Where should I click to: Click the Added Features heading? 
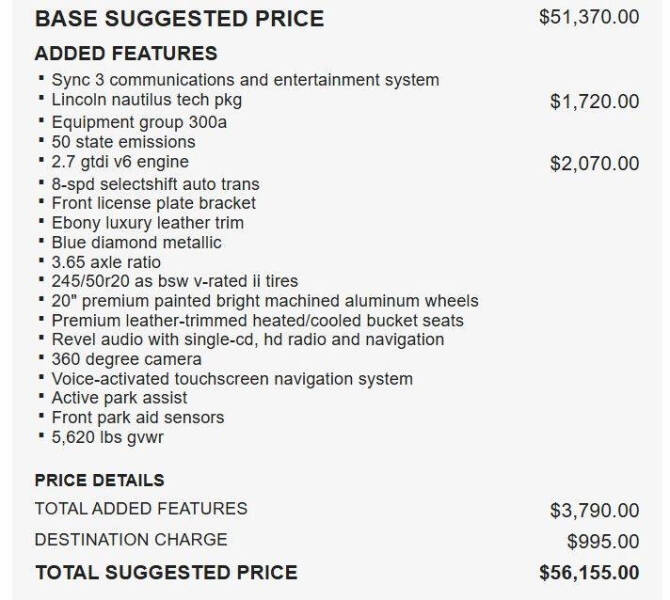(126, 53)
